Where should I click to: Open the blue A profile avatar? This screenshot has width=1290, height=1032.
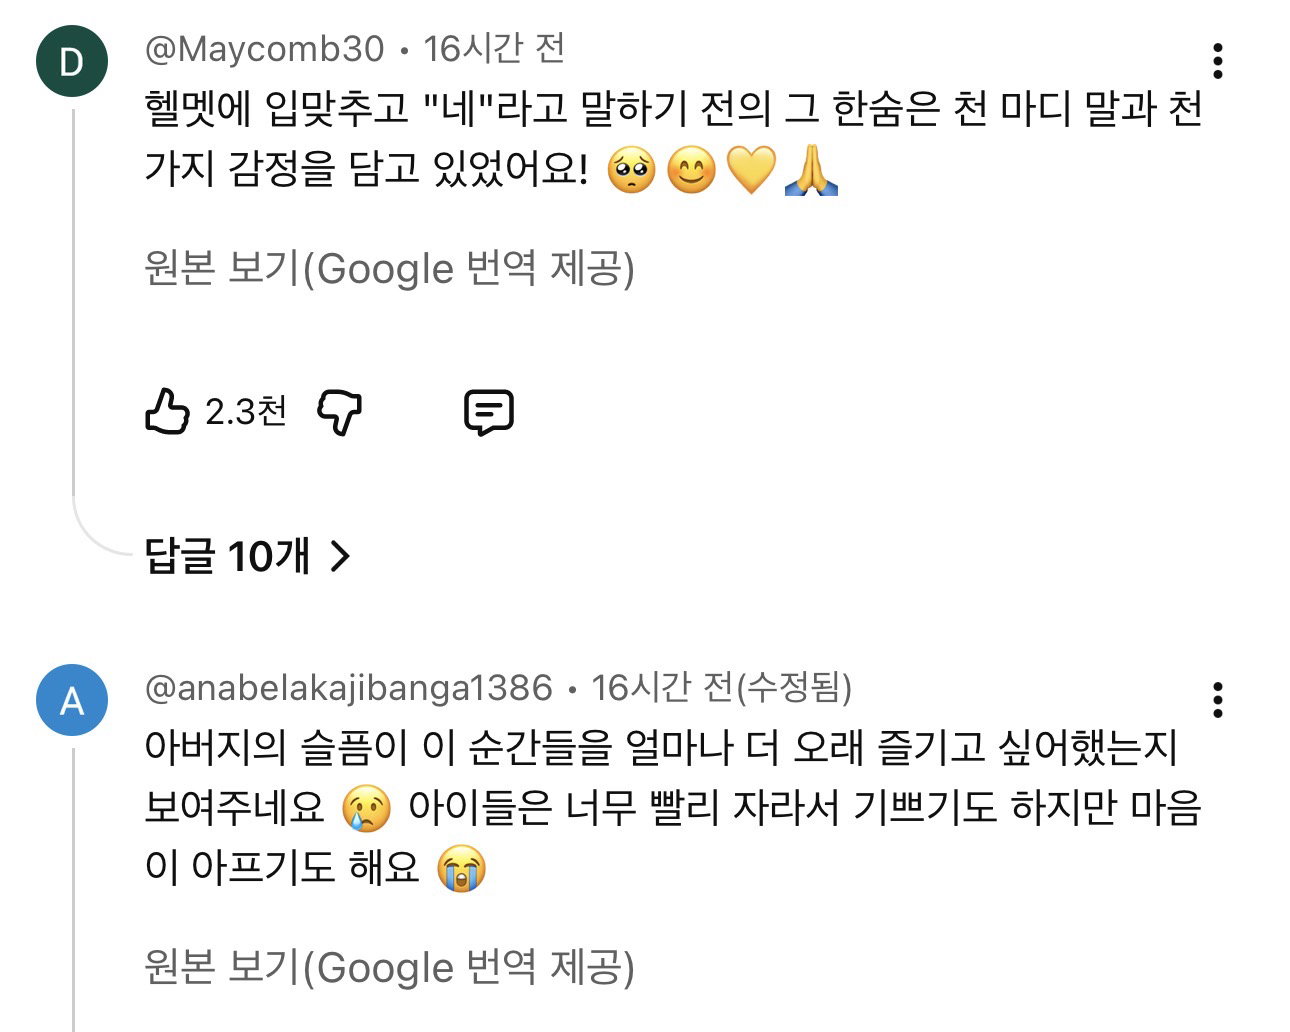click(x=71, y=700)
